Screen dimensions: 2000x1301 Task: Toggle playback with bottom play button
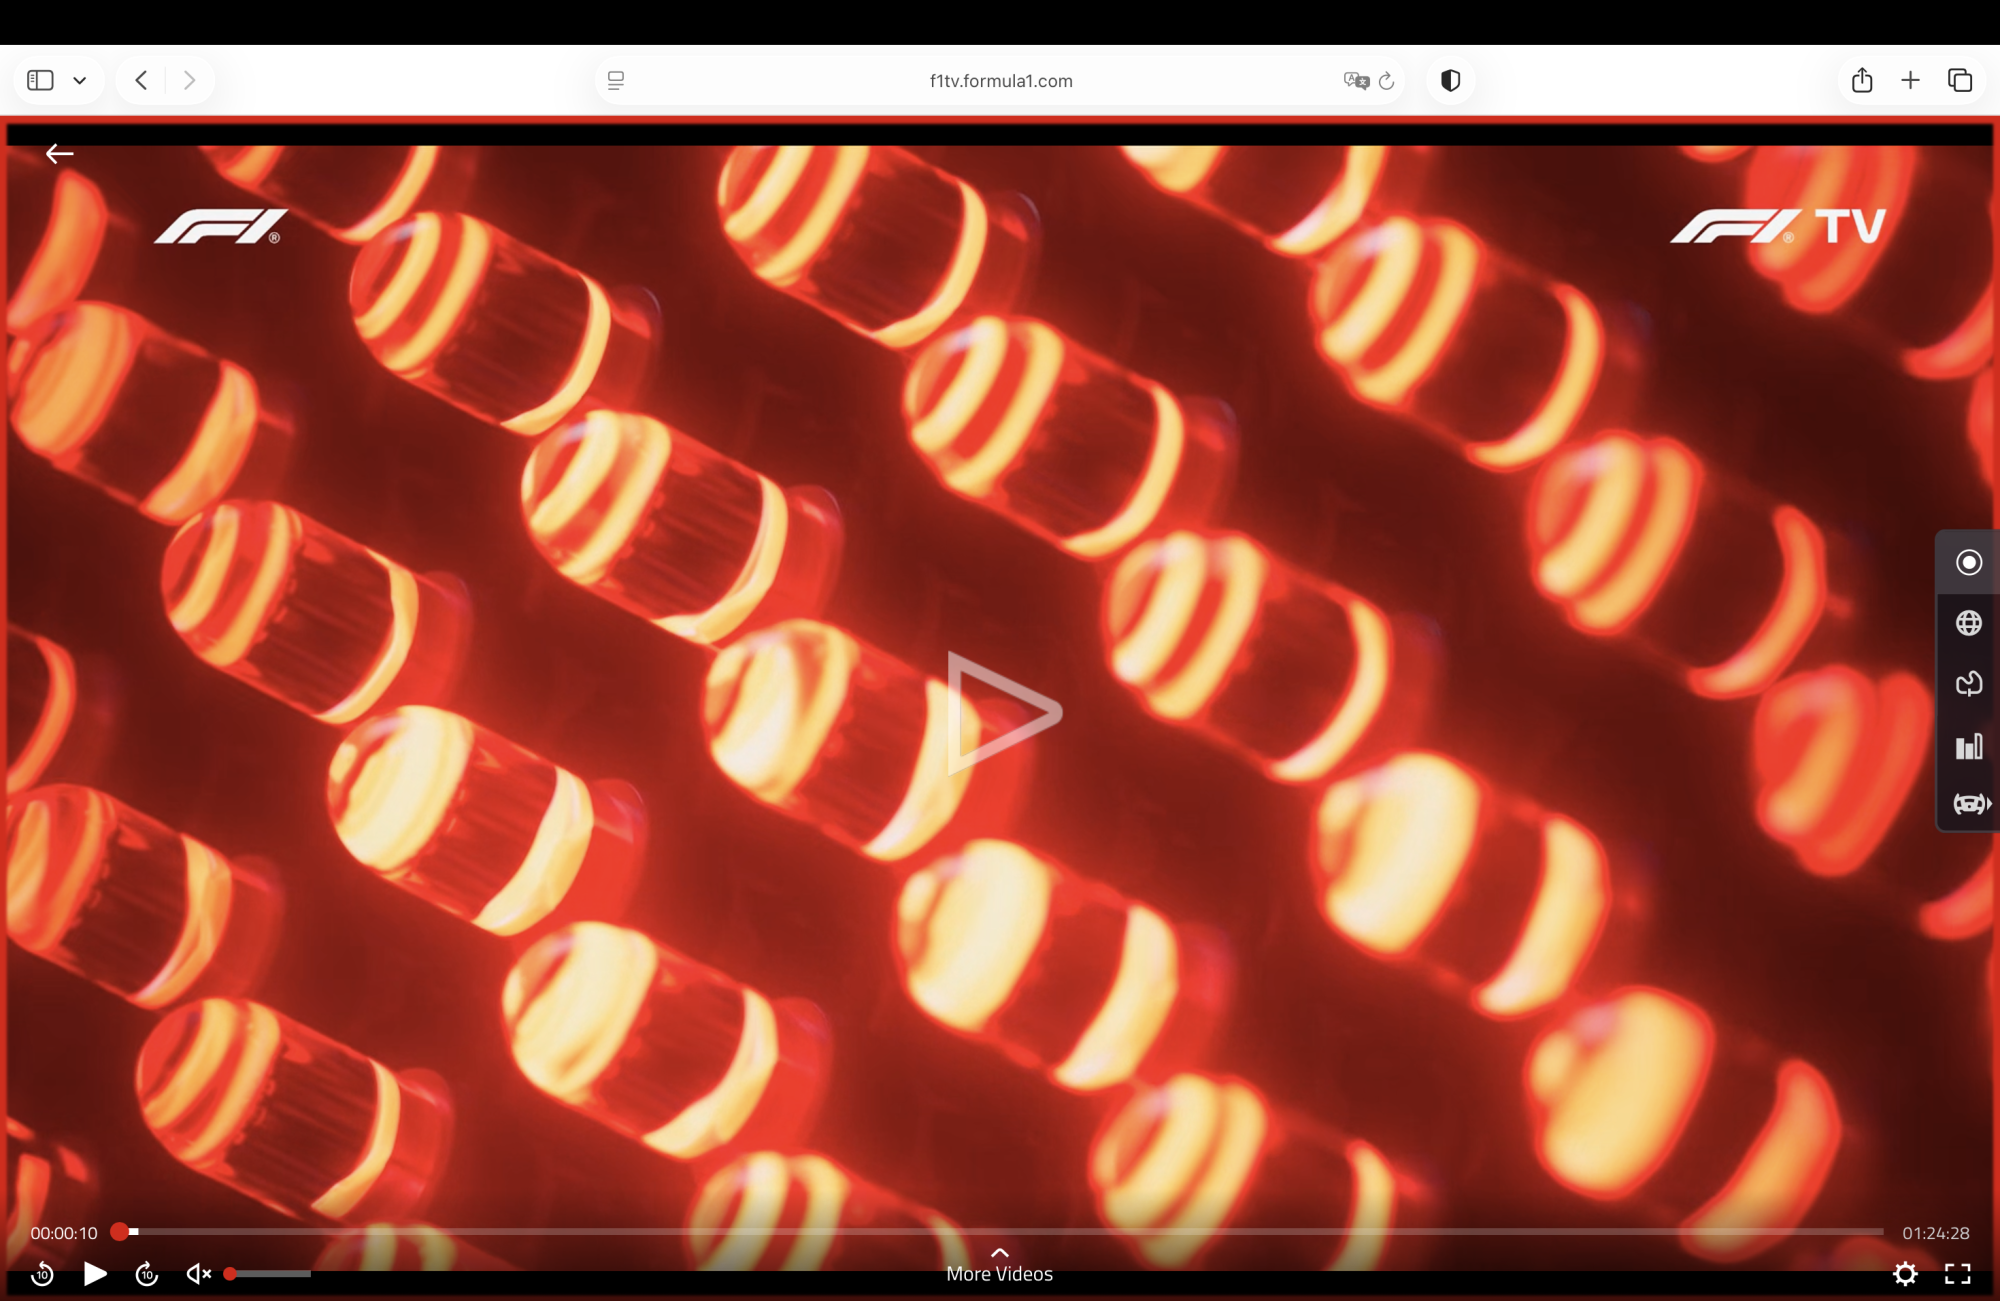(x=95, y=1273)
